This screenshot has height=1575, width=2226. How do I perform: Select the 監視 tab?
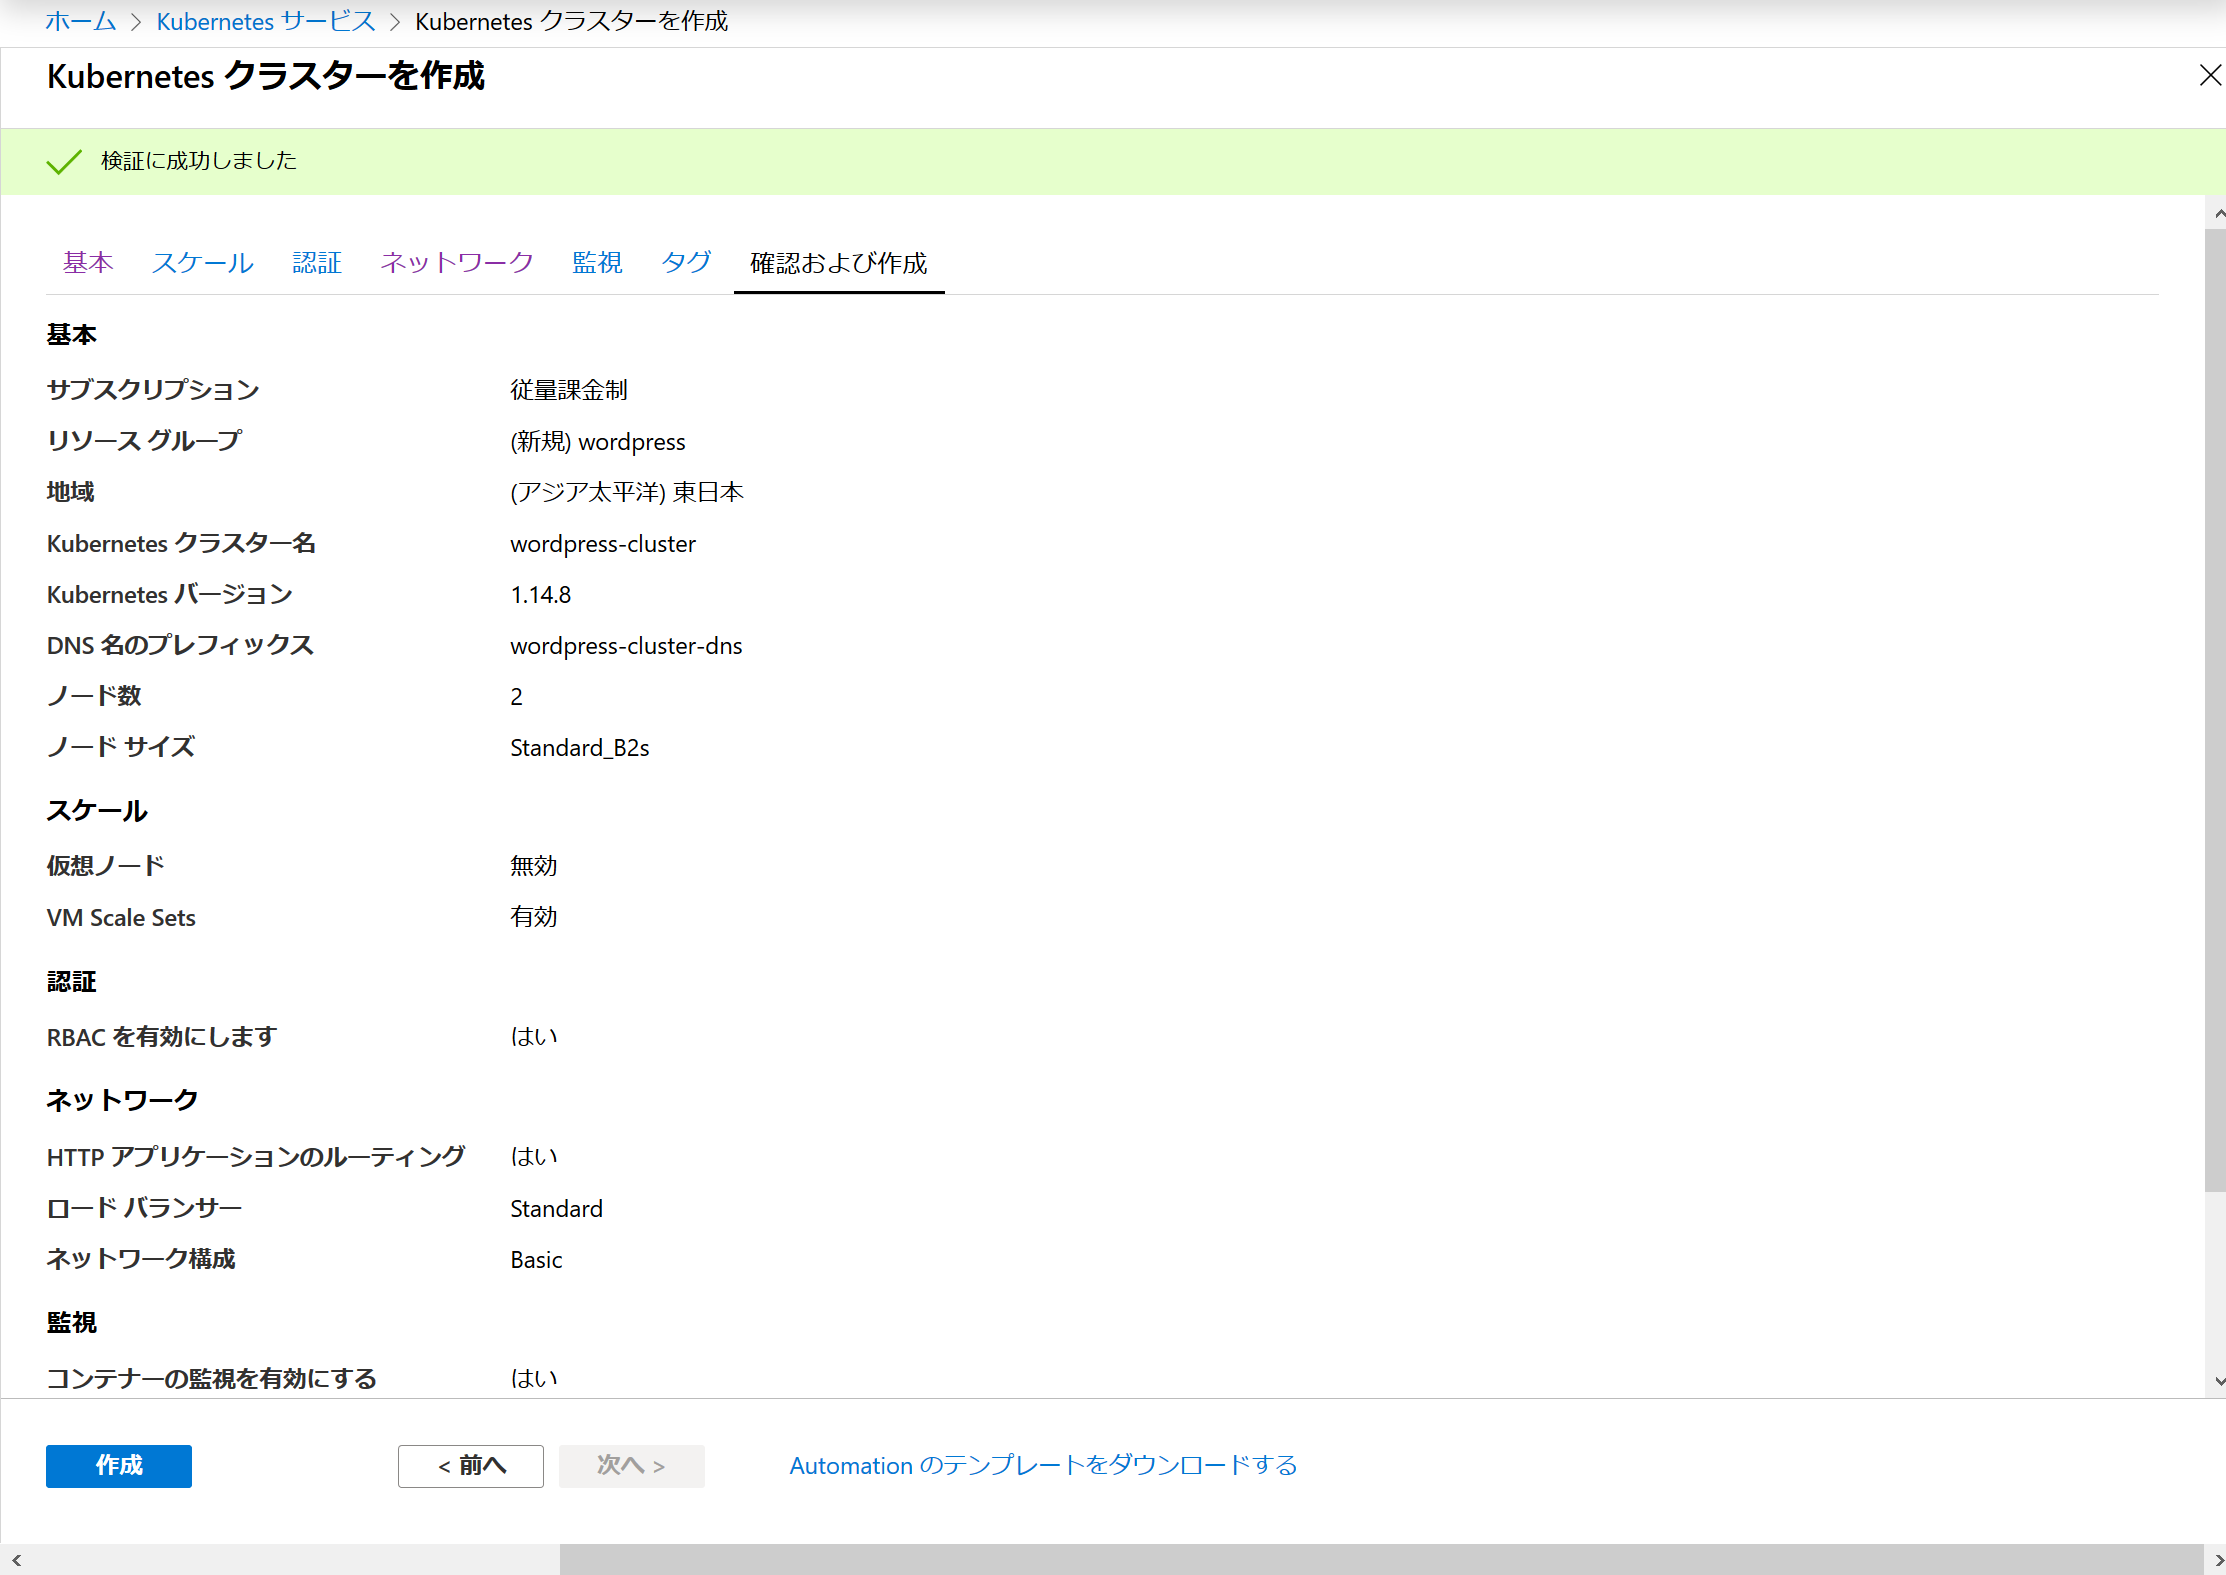pos(597,262)
